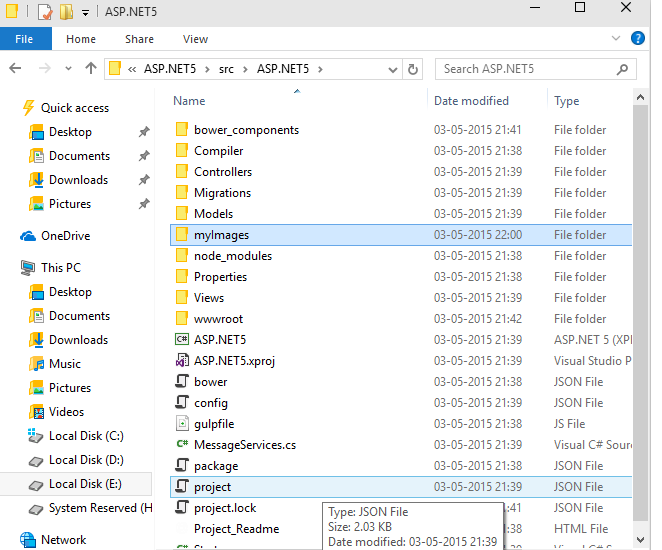Click the pin icon beside pinned Pictures
This screenshot has width=662, height=550.
144,204
